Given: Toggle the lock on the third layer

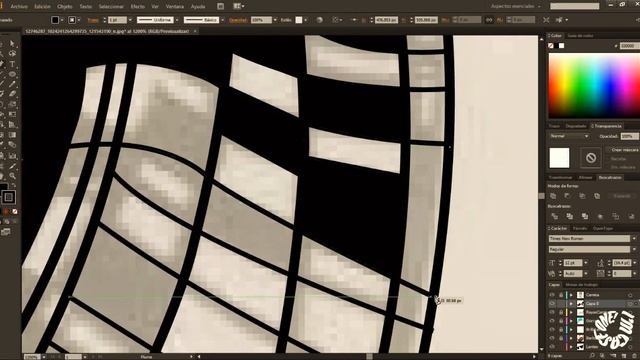Looking at the screenshot, I should click(560, 312).
